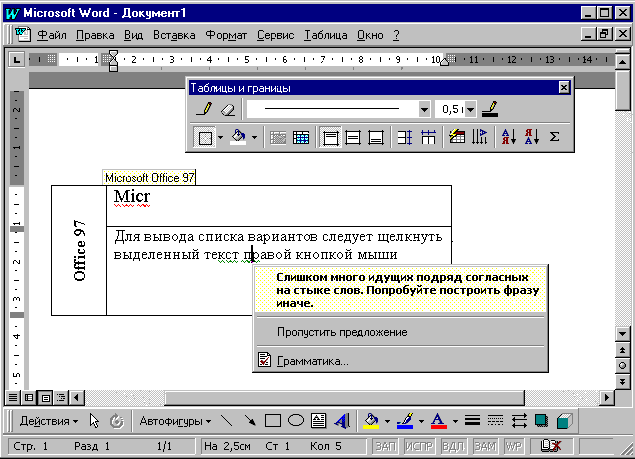The image size is (635, 459).
Task: Switch to Outline view button
Action: pyautogui.click(x=61, y=397)
